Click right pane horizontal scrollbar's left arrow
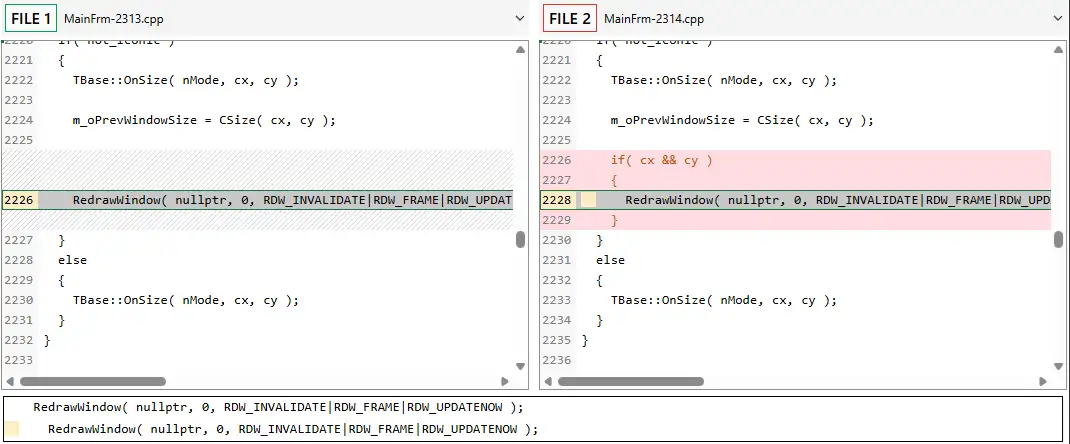This screenshot has width=1070, height=444. click(x=549, y=381)
